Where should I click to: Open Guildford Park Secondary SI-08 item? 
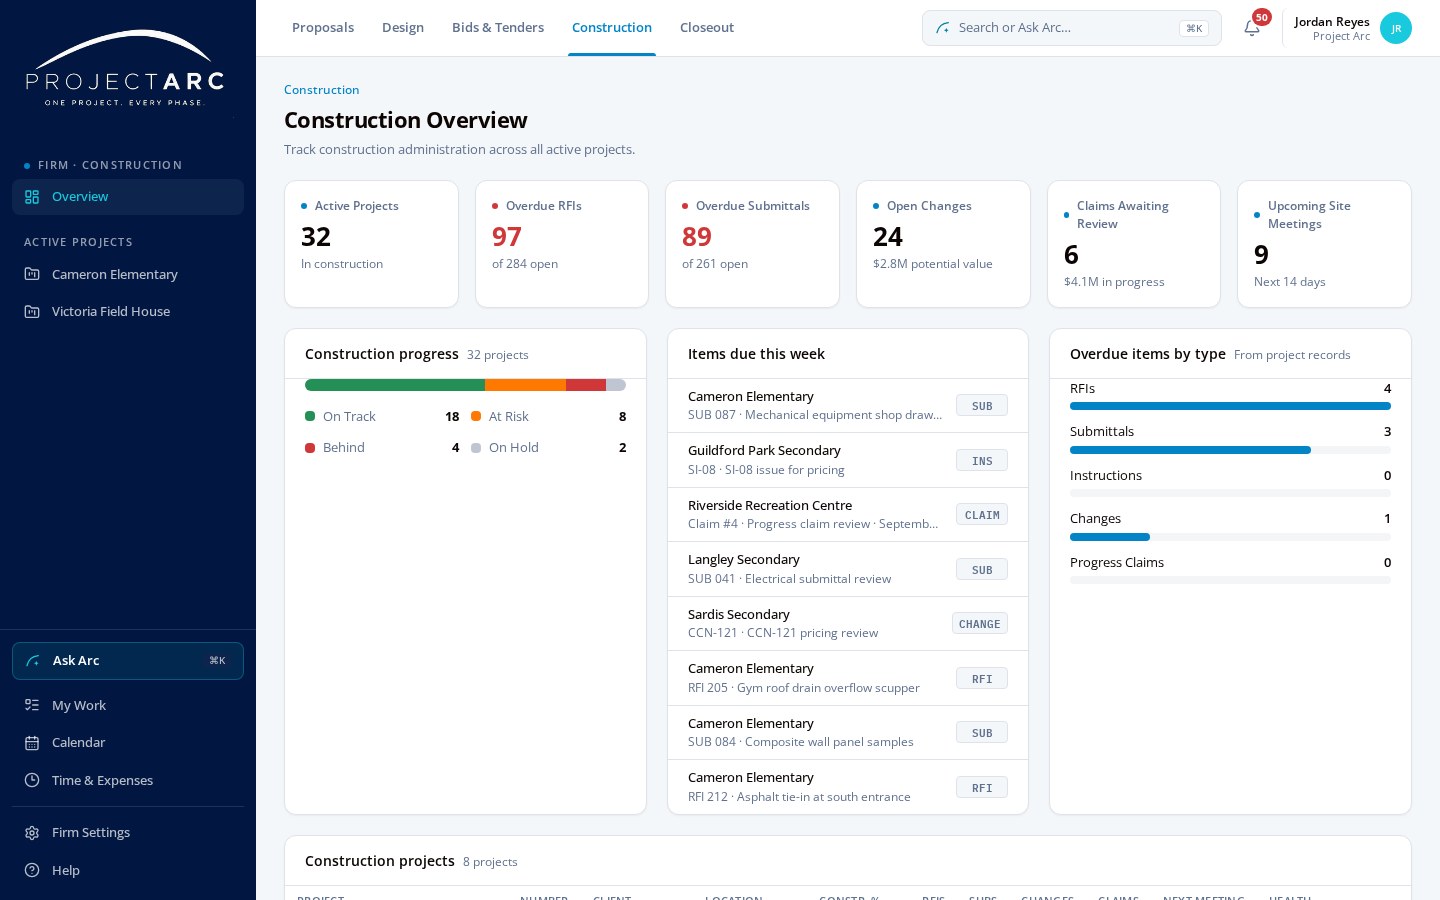(x=848, y=460)
